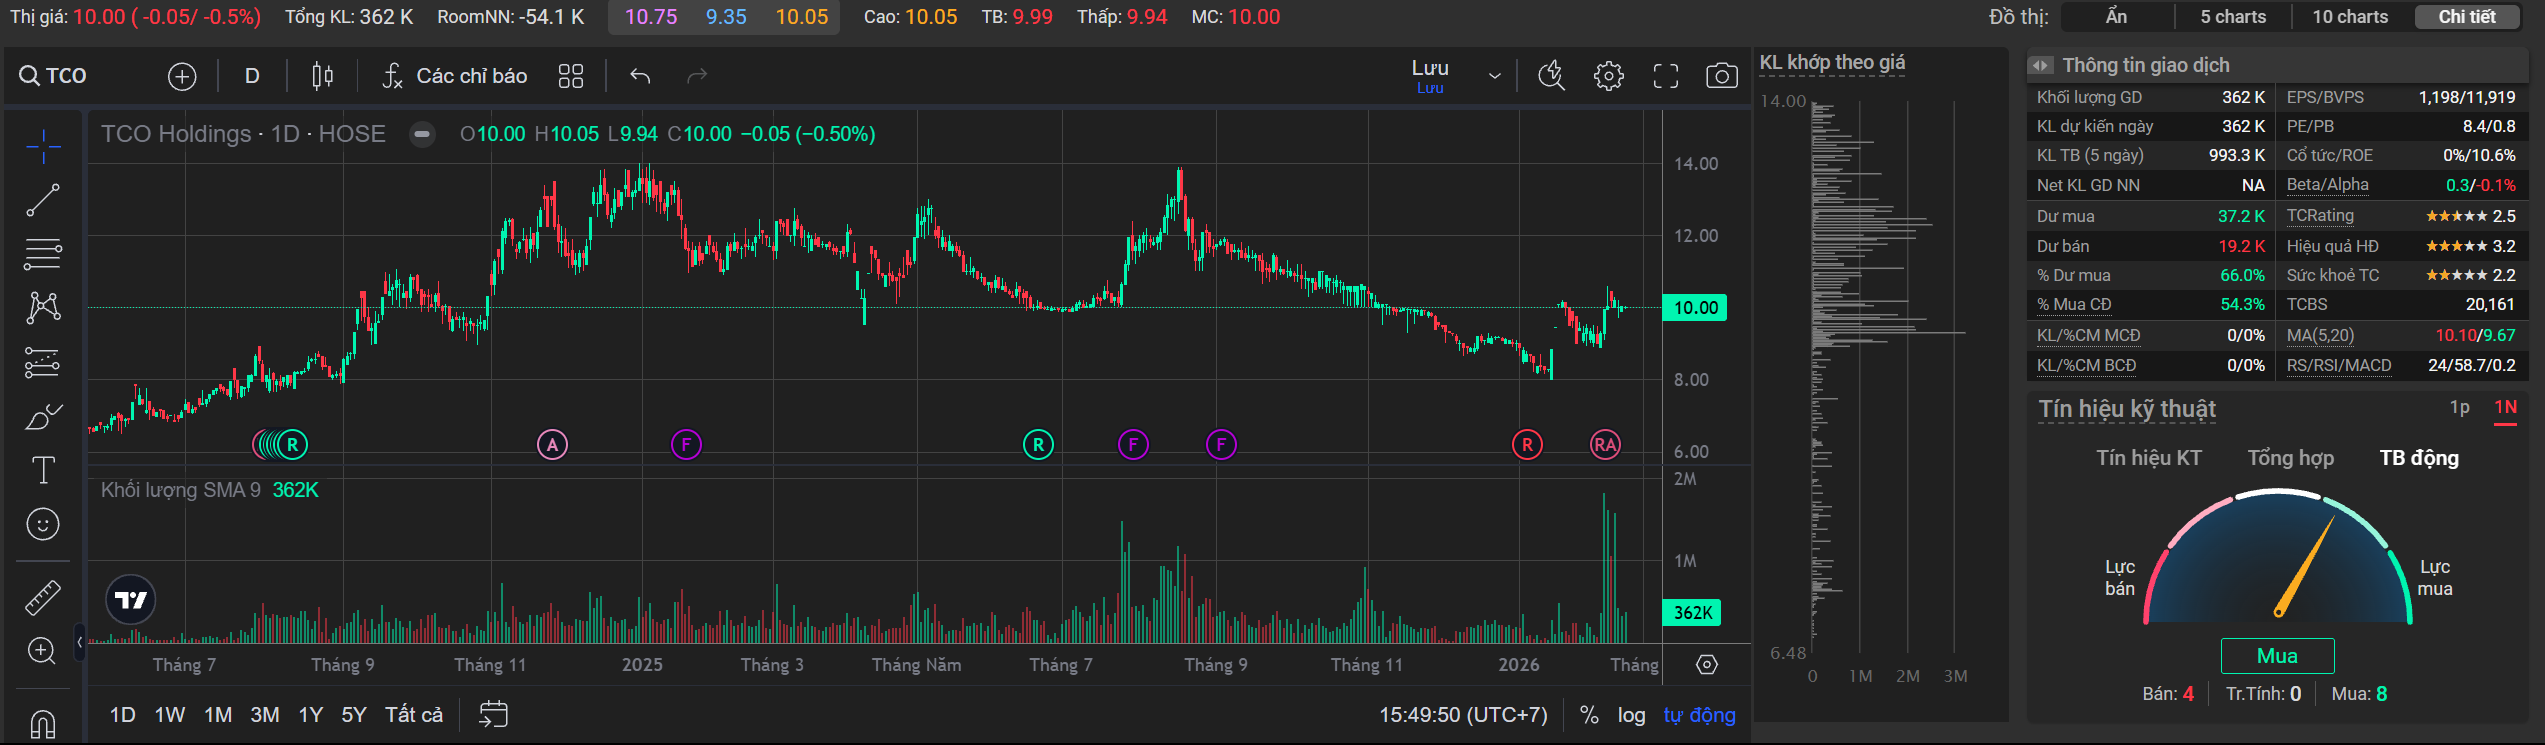Open the indicator templates grid
Screen dimensions: 2545x745
[x=571, y=76]
